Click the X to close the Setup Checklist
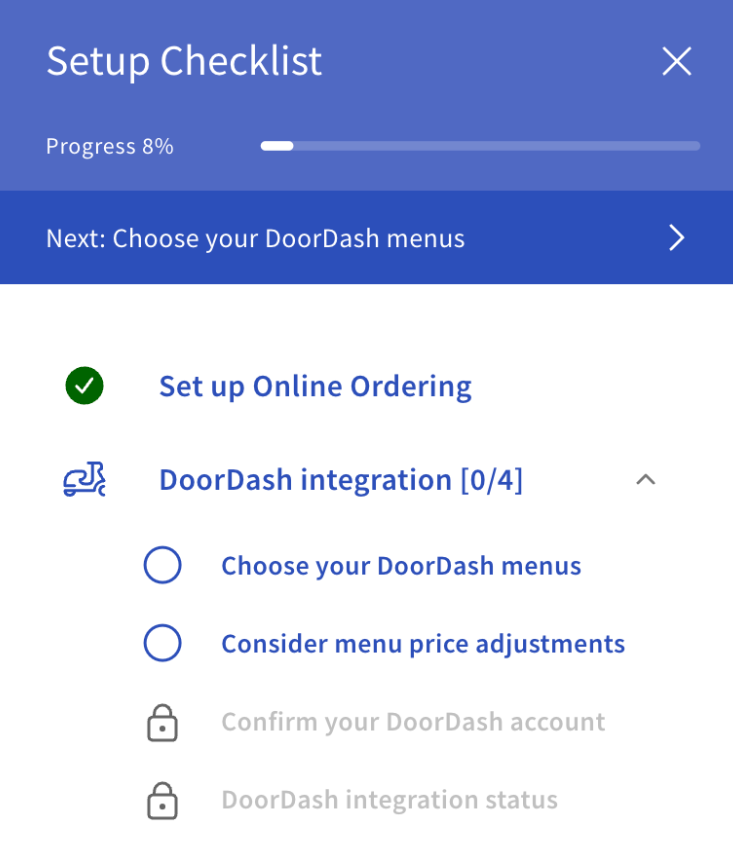The height and width of the screenshot is (845, 733). coord(677,61)
